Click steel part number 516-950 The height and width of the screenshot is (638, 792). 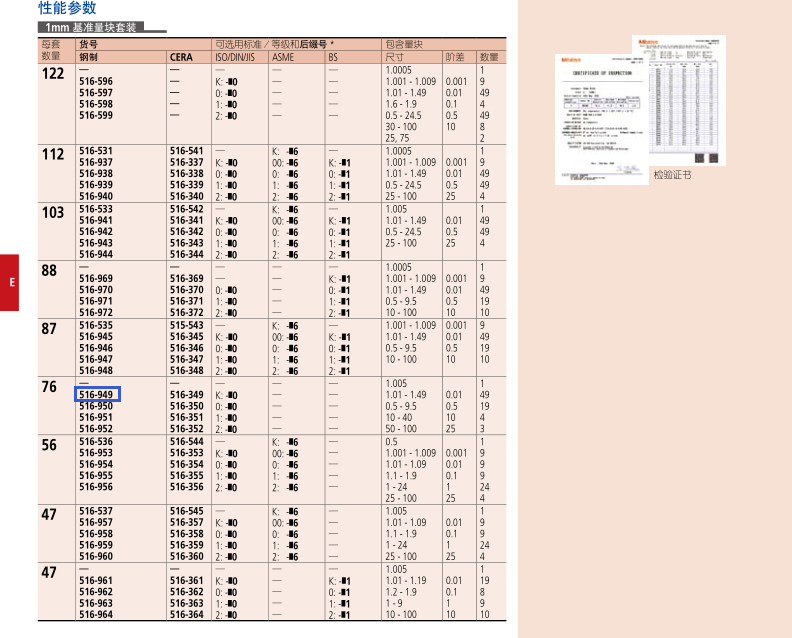96,406
